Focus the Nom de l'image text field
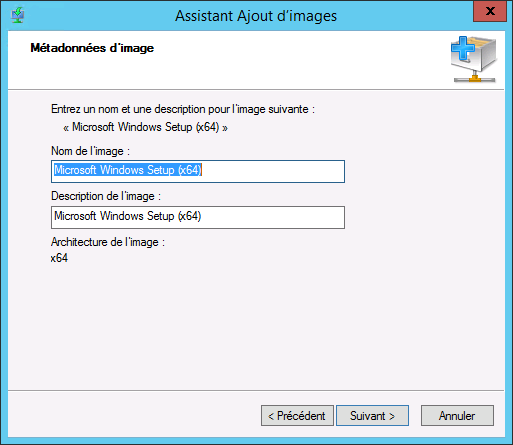 (198, 171)
